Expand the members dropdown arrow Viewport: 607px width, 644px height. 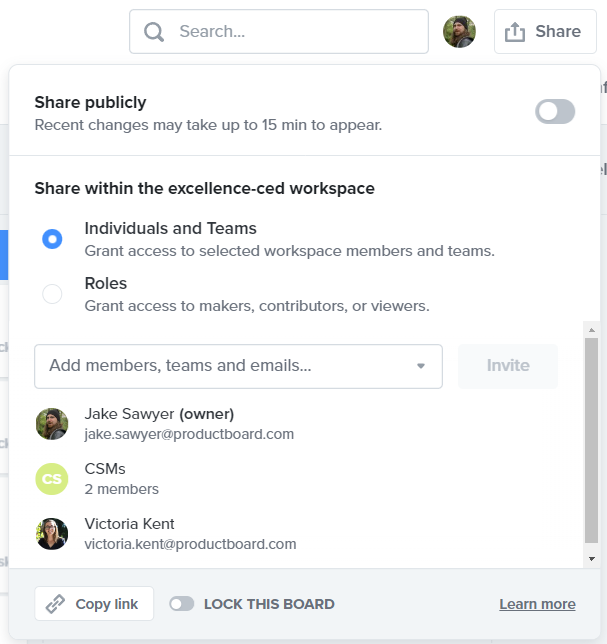tap(421, 366)
